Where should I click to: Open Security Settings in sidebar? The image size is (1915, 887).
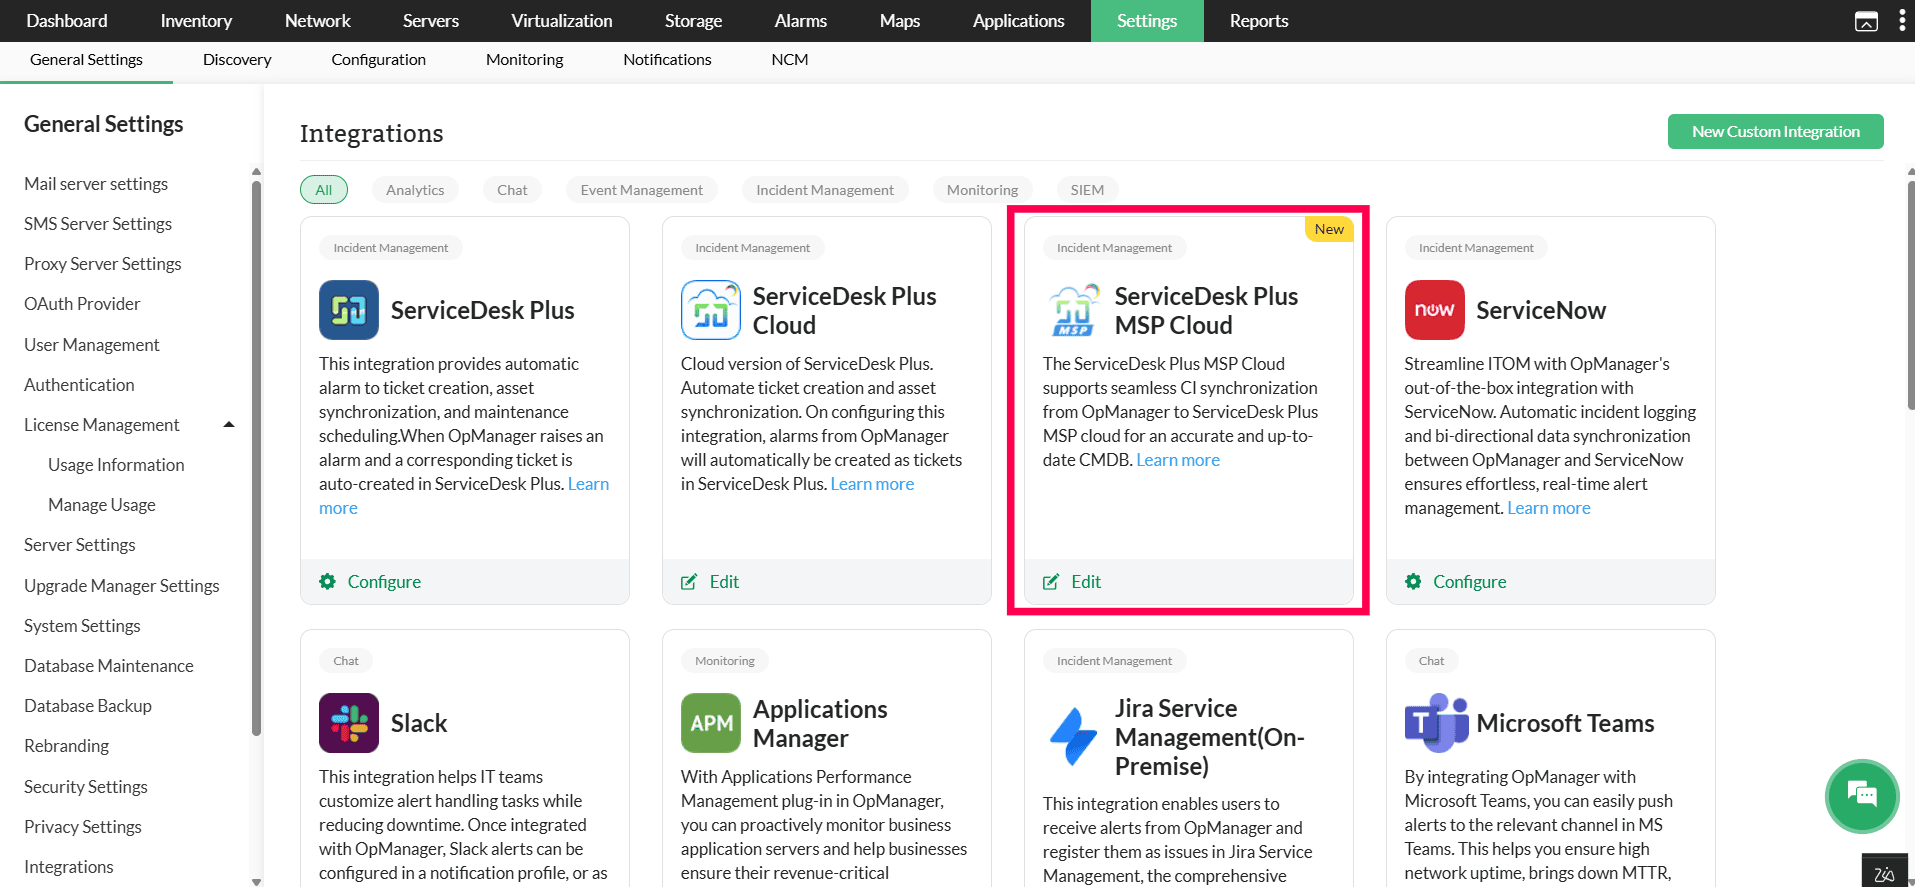click(x=86, y=787)
